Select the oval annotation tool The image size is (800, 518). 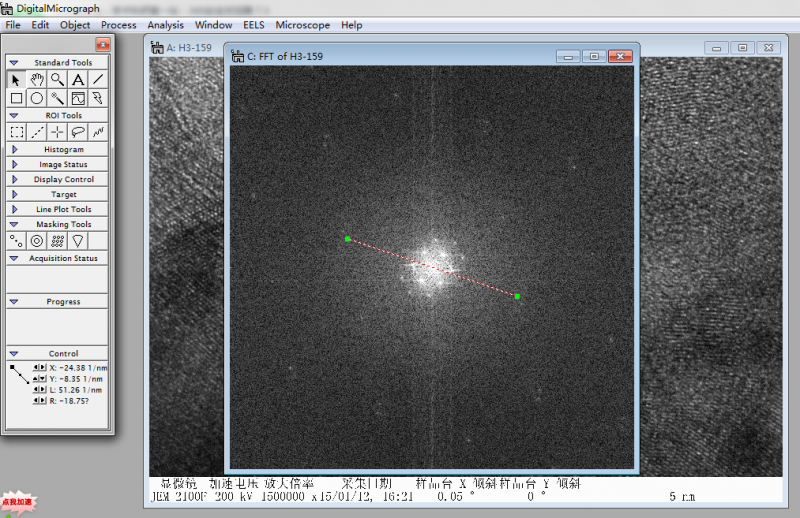click(x=37, y=98)
